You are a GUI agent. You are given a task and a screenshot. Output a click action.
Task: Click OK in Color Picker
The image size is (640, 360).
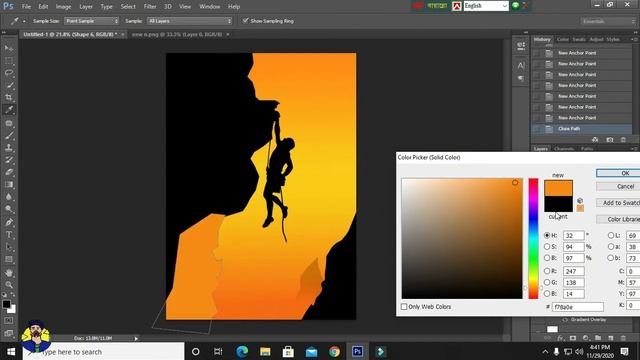(x=620, y=173)
